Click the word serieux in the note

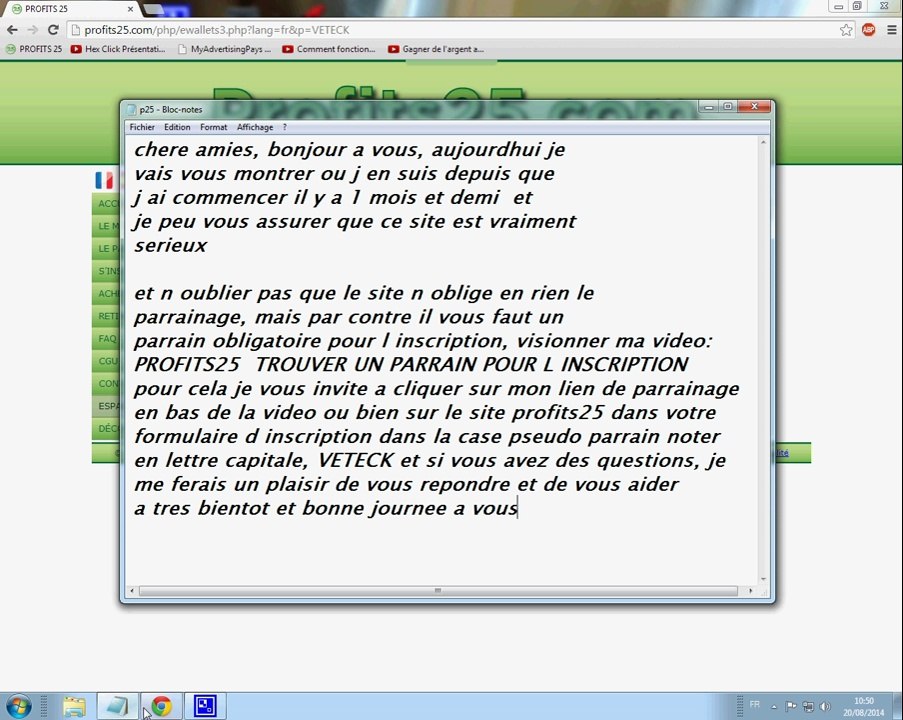pyautogui.click(x=170, y=245)
